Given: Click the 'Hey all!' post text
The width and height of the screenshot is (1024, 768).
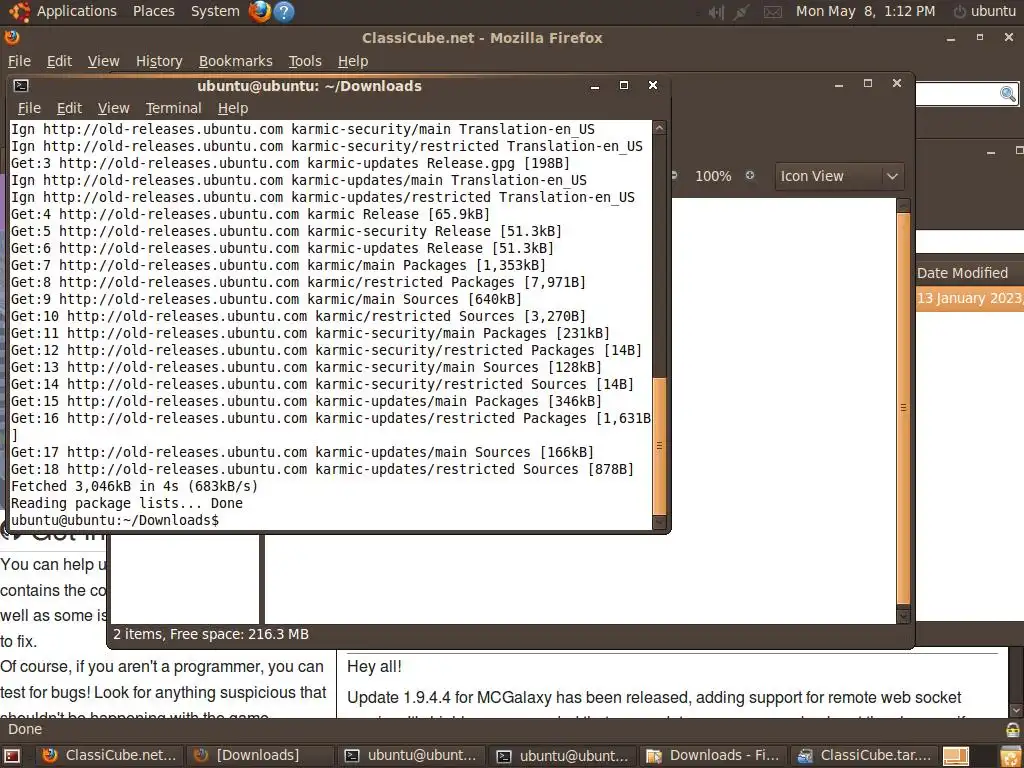Looking at the screenshot, I should point(374,666).
